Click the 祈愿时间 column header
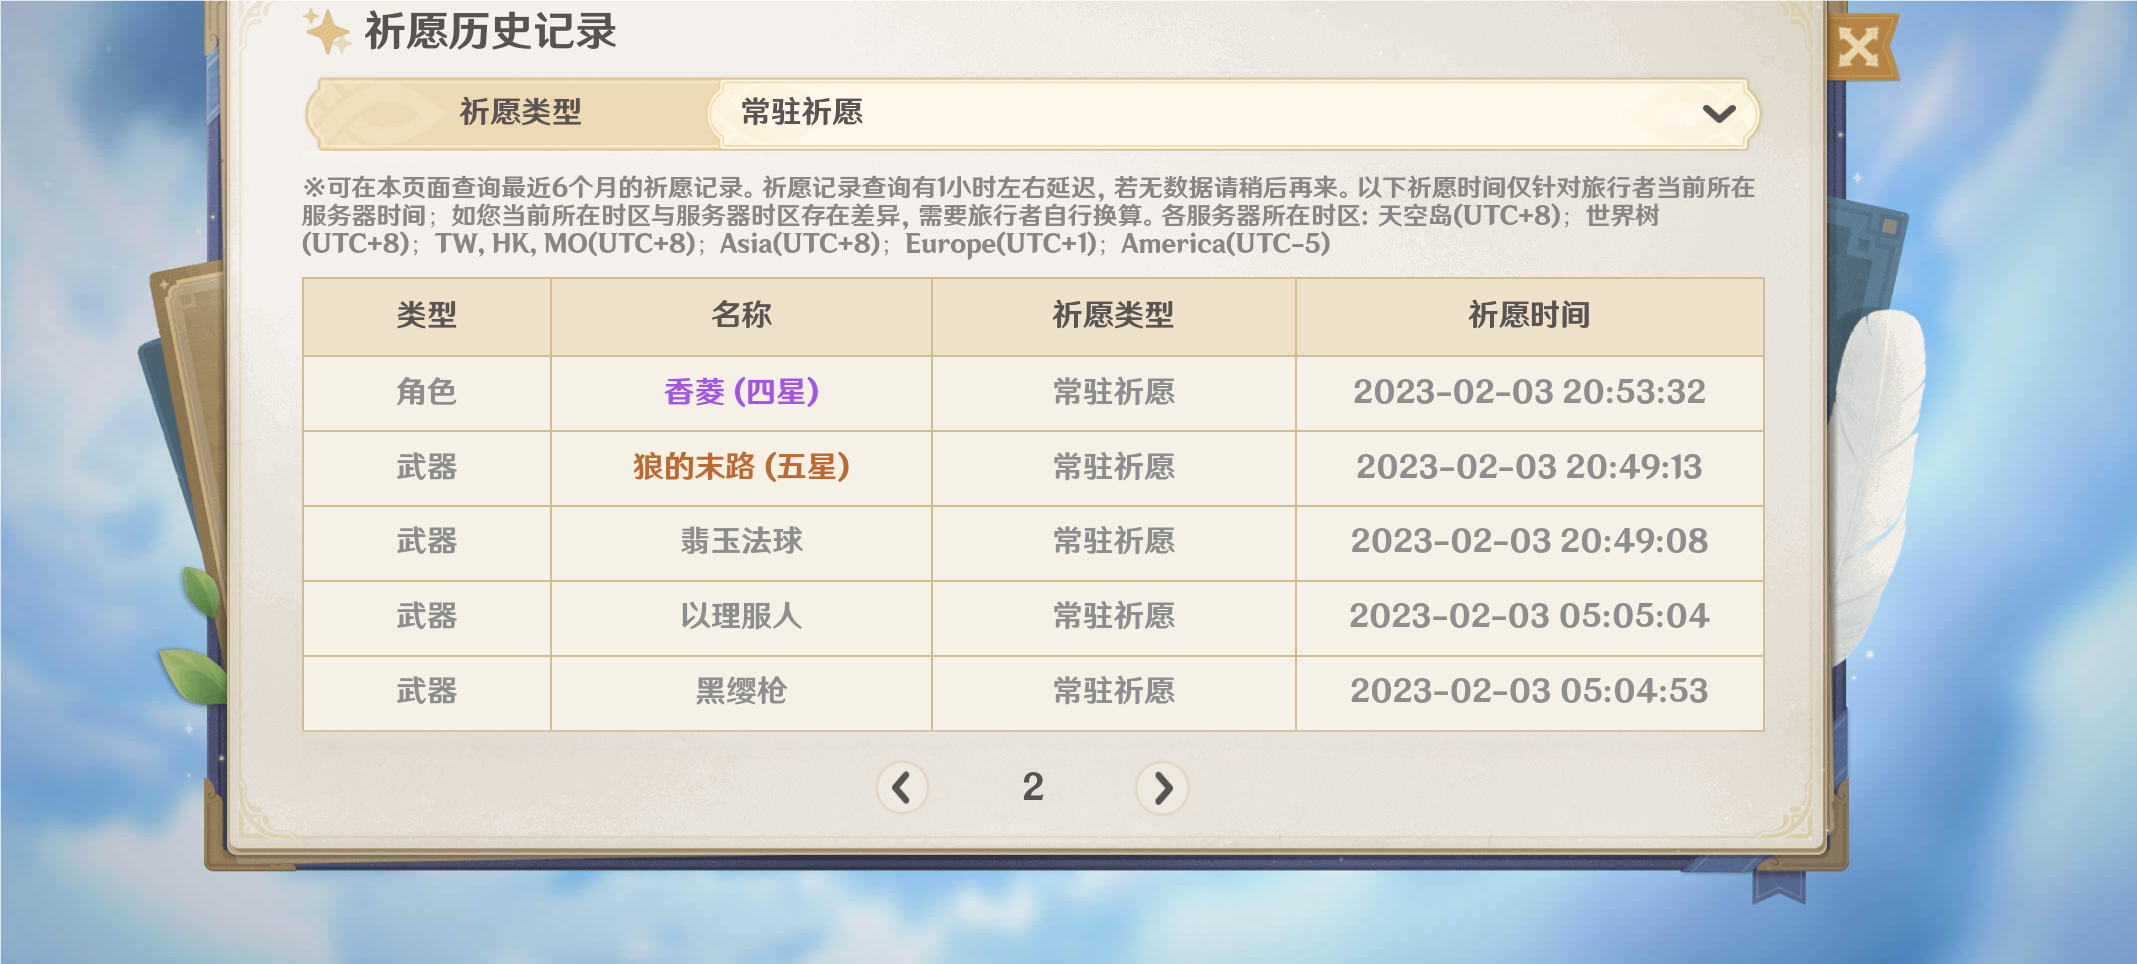Screen dimensions: 2137x964 pyautogui.click(x=1529, y=315)
